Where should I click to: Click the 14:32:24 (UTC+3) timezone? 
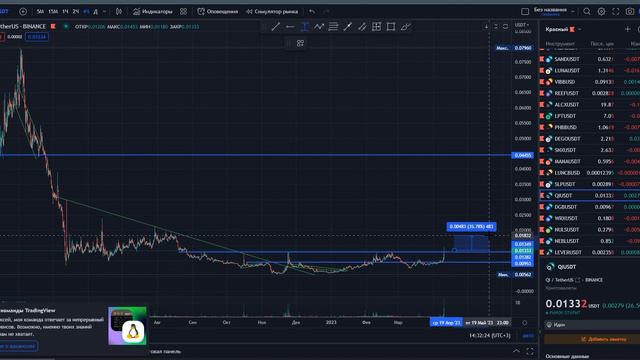click(x=489, y=336)
